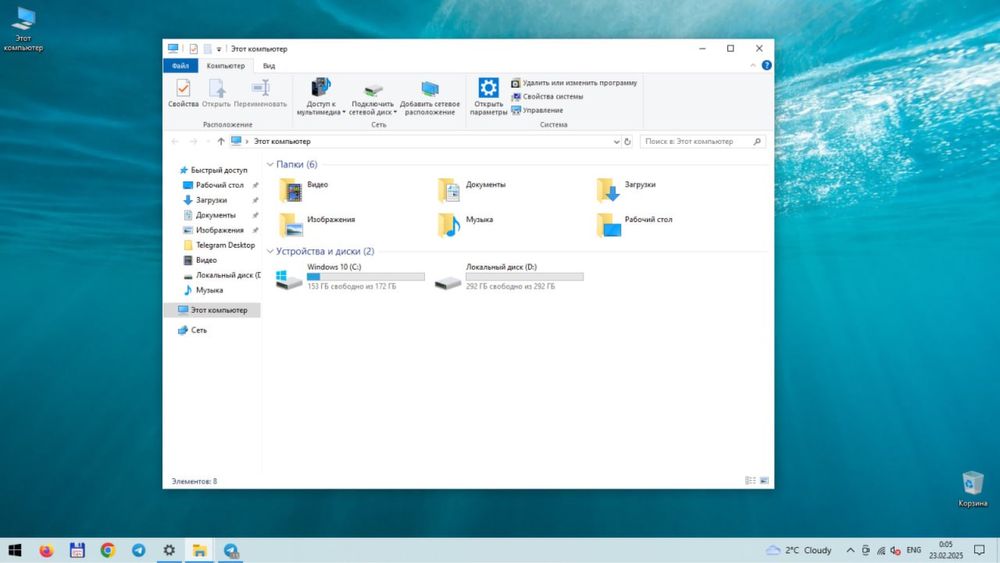Image resolution: width=1000 pixels, height=563 pixels.
Task: Open Музыка in navigation pane
Action: tap(203, 290)
